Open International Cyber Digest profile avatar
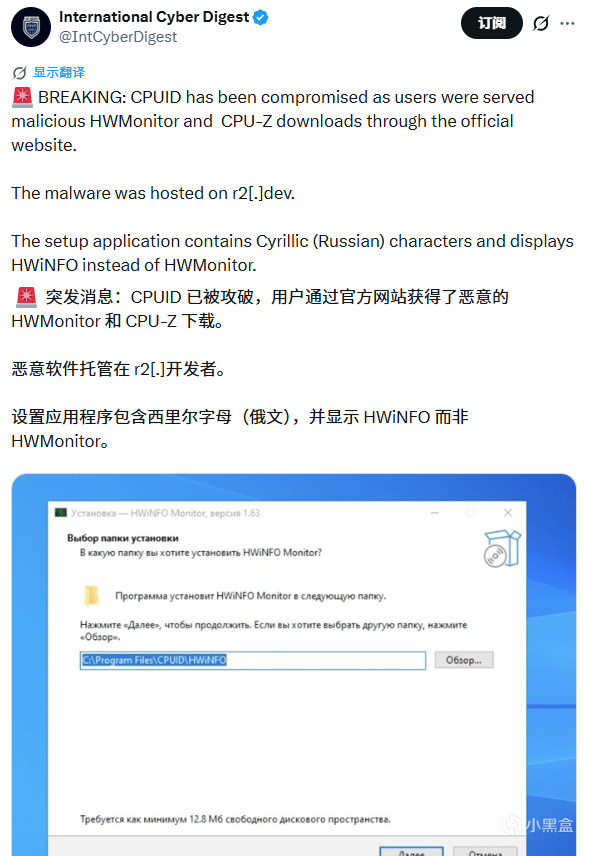591x856 pixels. [31, 27]
